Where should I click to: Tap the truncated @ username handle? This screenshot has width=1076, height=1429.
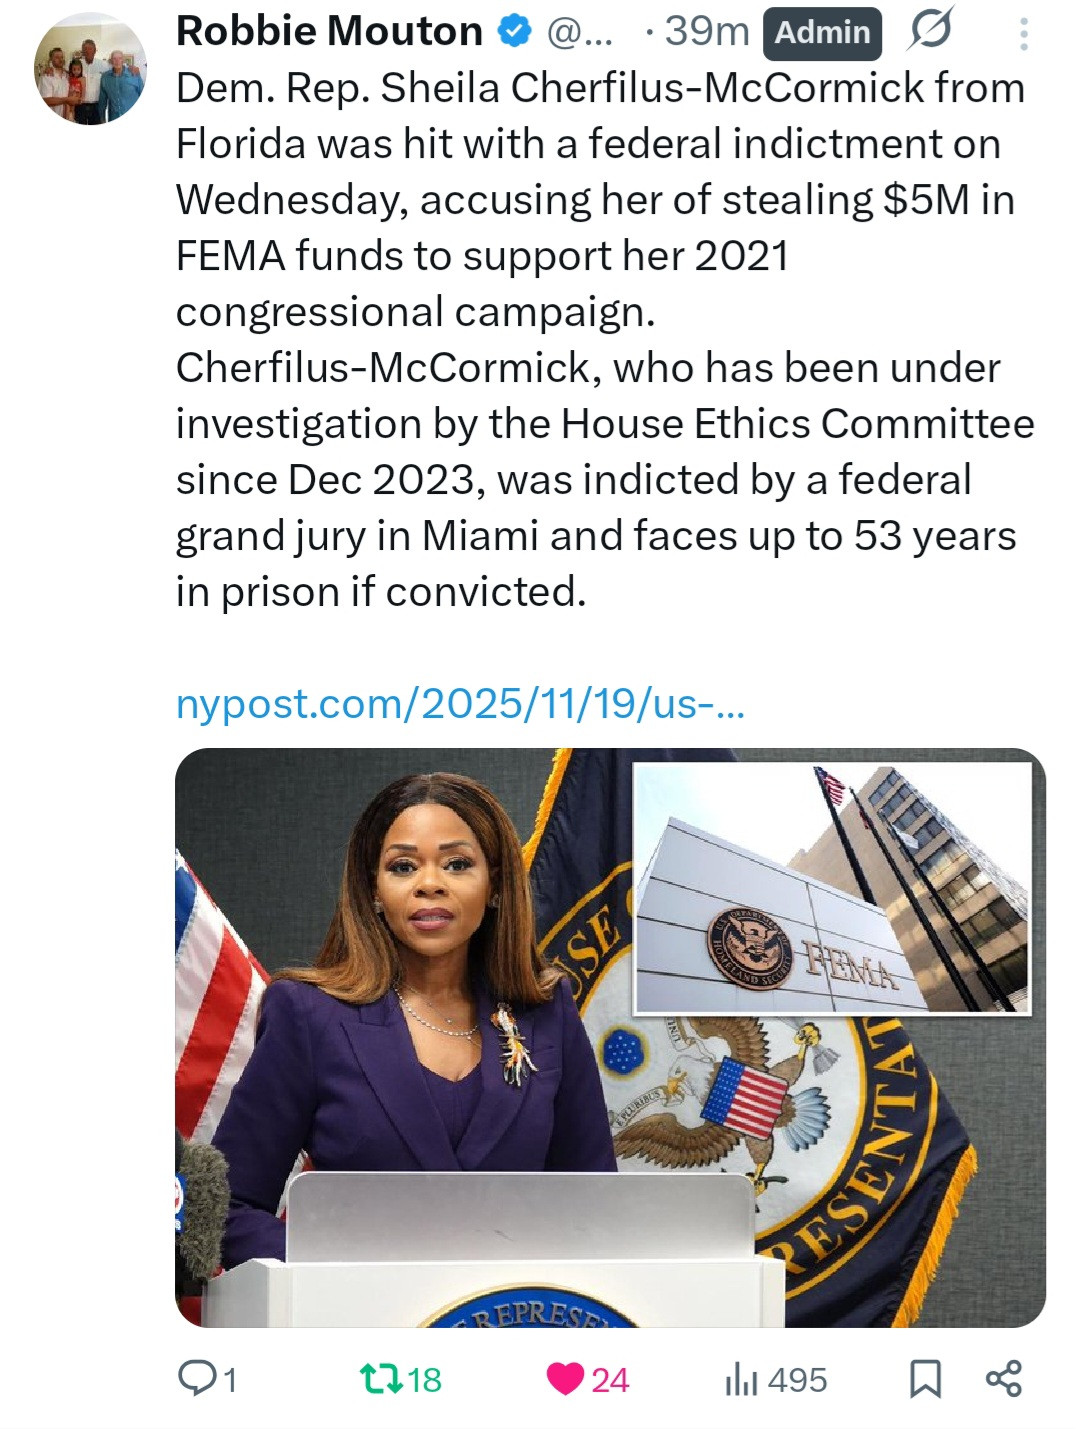(574, 32)
